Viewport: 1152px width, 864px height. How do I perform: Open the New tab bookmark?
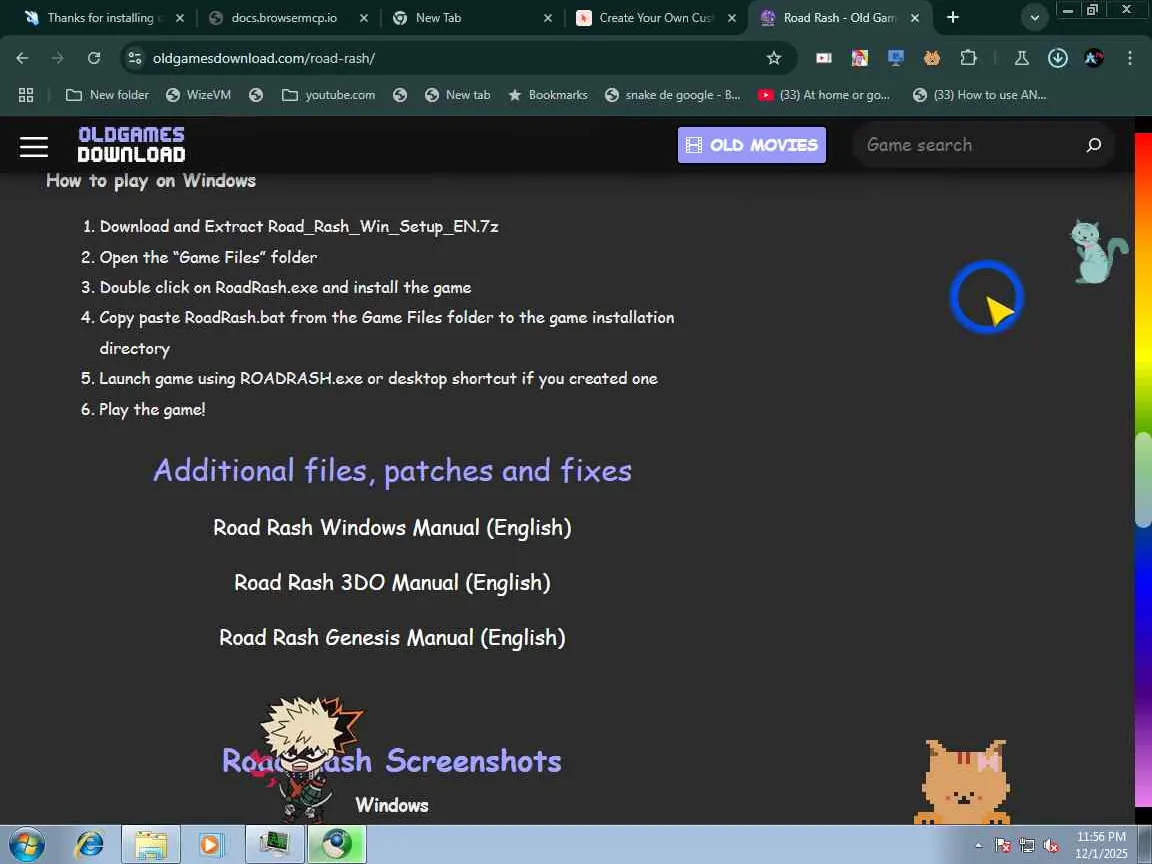click(x=458, y=95)
